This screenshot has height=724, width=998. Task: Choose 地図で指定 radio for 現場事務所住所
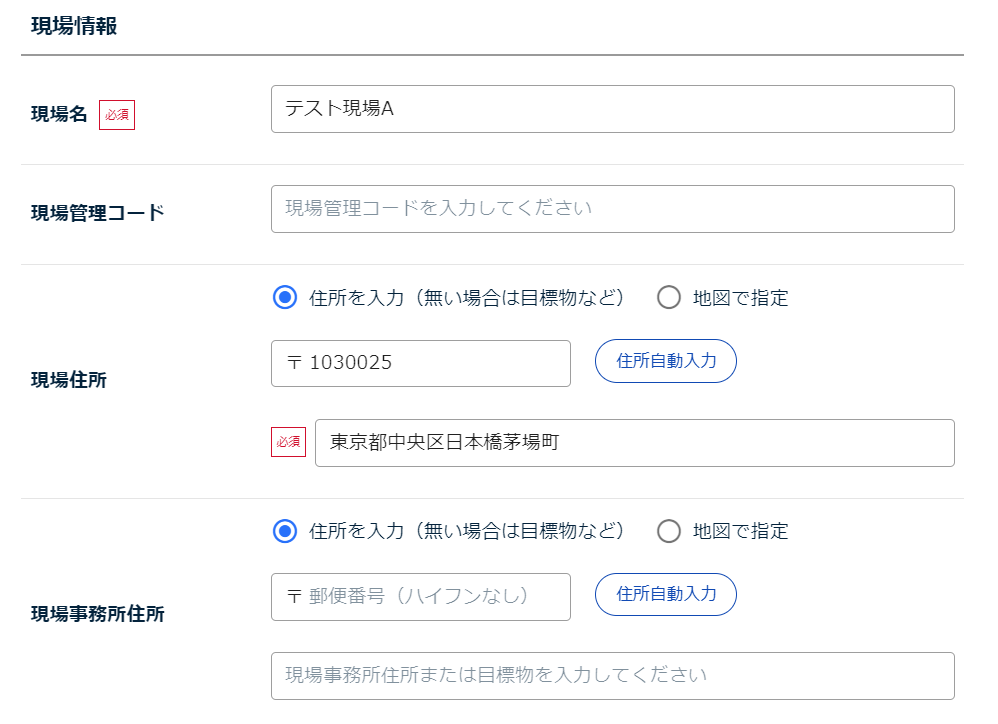coord(668,531)
